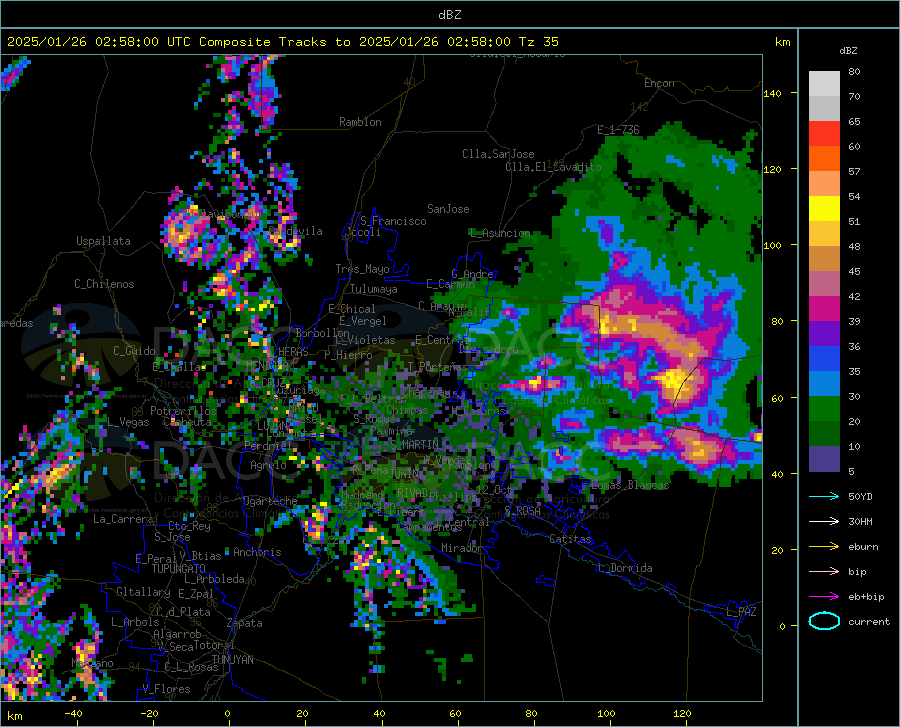Click the 'L_PAZ' map label
The height and width of the screenshot is (727, 900).
(741, 612)
